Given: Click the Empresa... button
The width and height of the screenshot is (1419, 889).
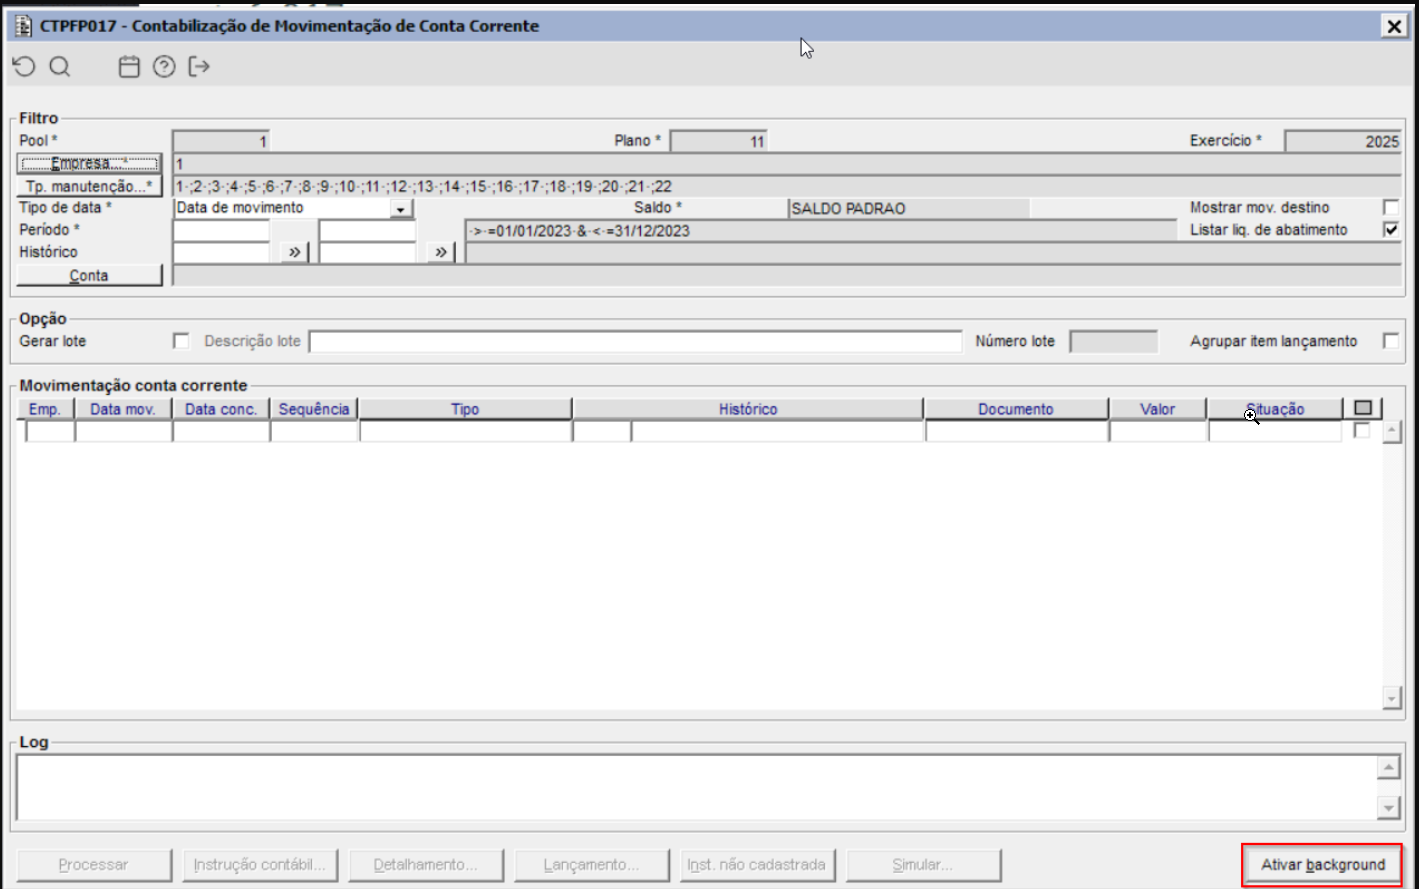Looking at the screenshot, I should click(x=89, y=164).
